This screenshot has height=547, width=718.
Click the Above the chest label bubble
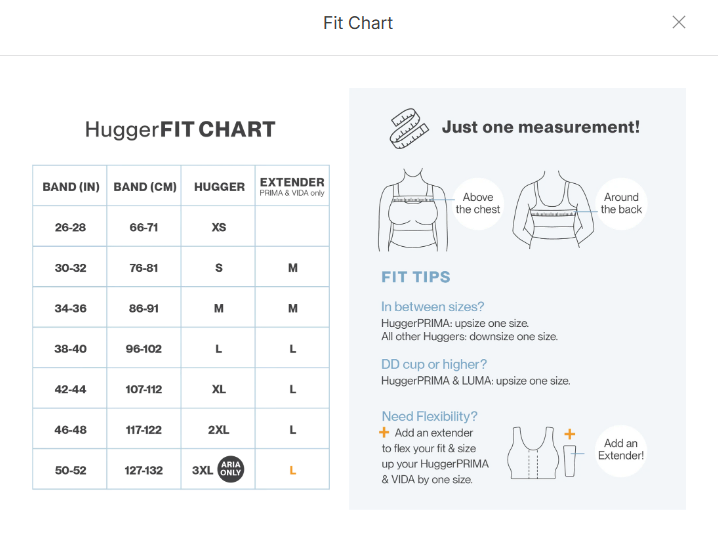coord(477,204)
